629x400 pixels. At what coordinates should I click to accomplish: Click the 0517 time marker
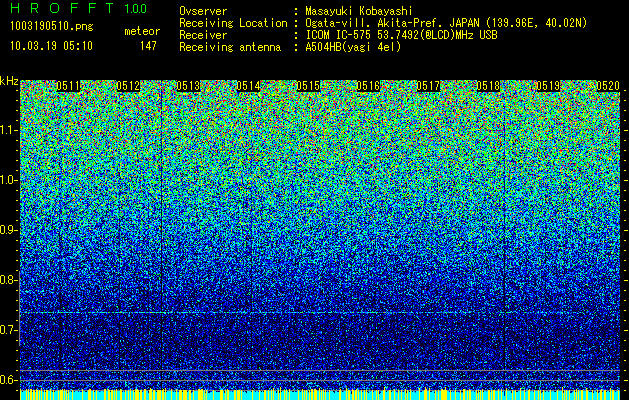pyautogui.click(x=428, y=86)
